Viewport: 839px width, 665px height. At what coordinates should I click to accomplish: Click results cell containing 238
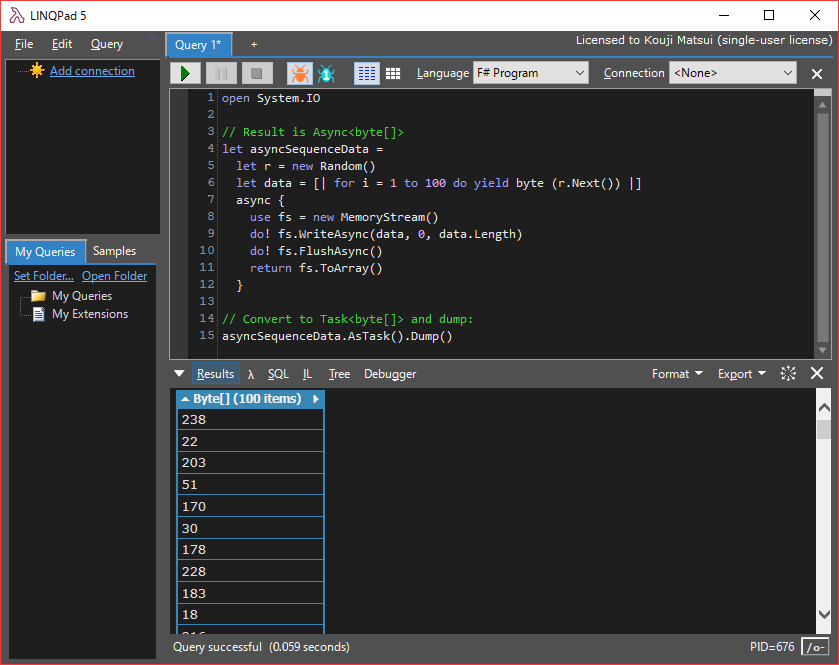[250, 419]
